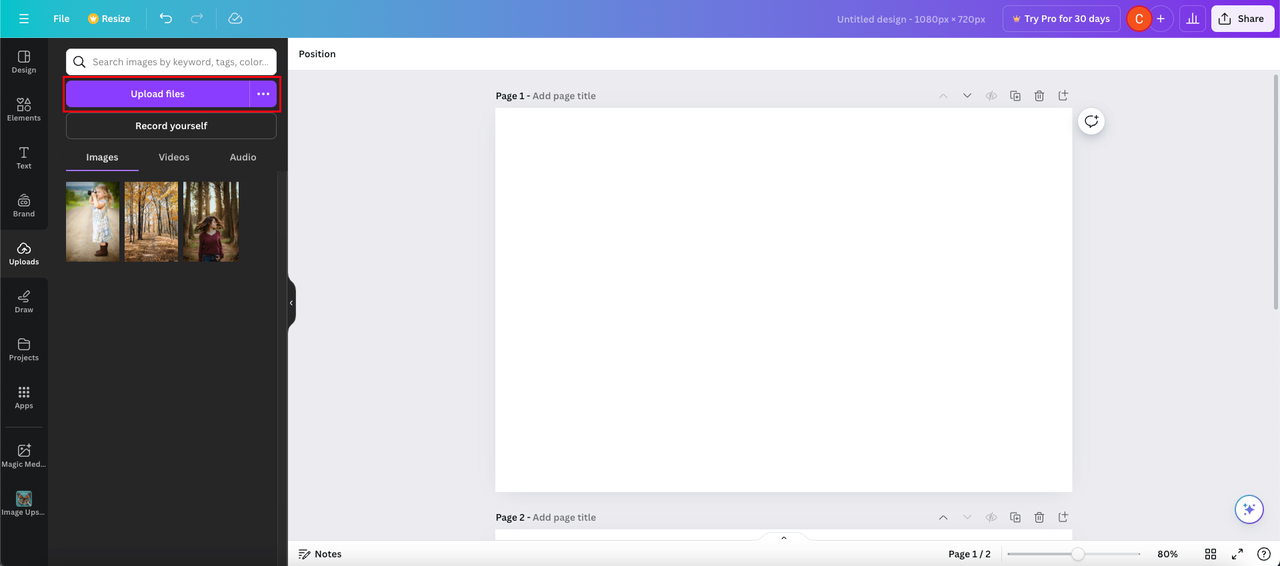This screenshot has width=1280, height=566.
Task: Add a comment on the page
Action: point(1091,121)
